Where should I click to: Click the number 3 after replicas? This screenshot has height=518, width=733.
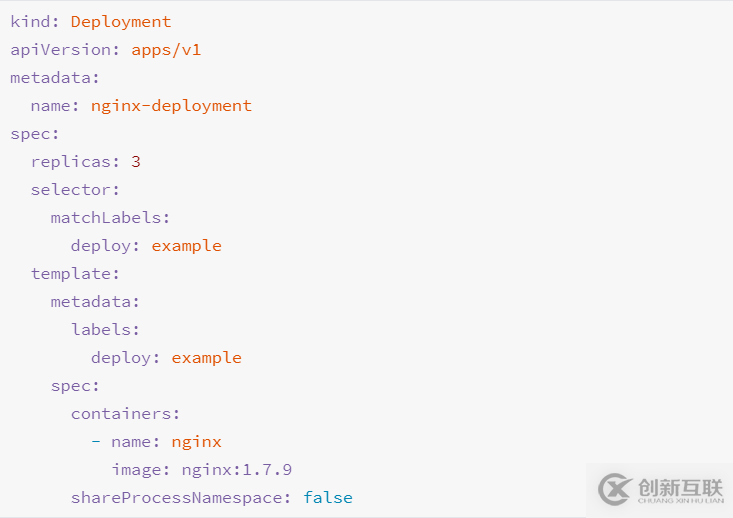(136, 161)
